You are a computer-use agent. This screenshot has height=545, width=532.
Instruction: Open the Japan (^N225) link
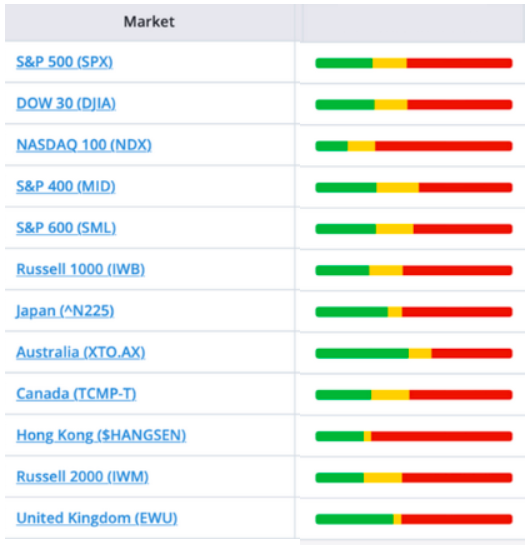[65, 311]
